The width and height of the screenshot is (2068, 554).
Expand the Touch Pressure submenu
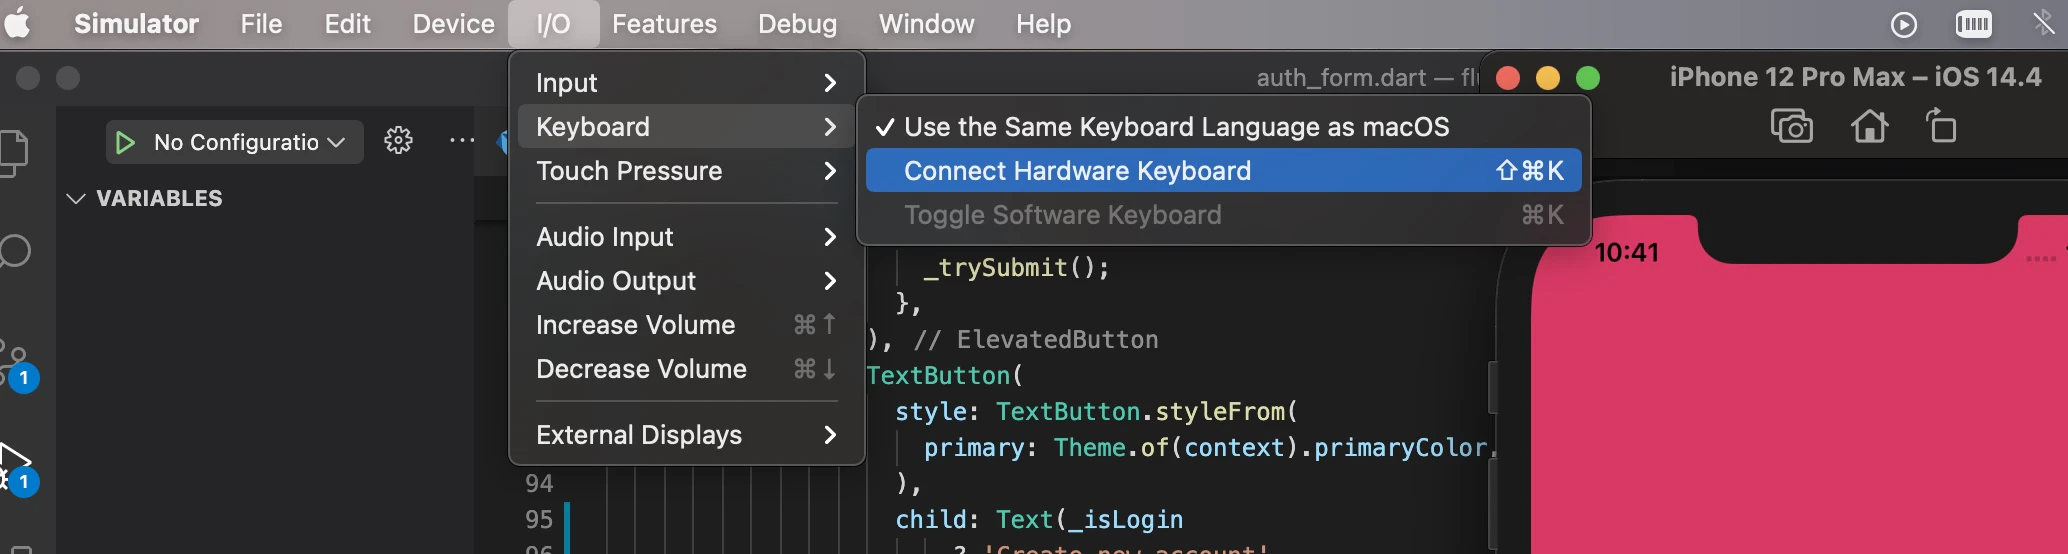point(686,170)
